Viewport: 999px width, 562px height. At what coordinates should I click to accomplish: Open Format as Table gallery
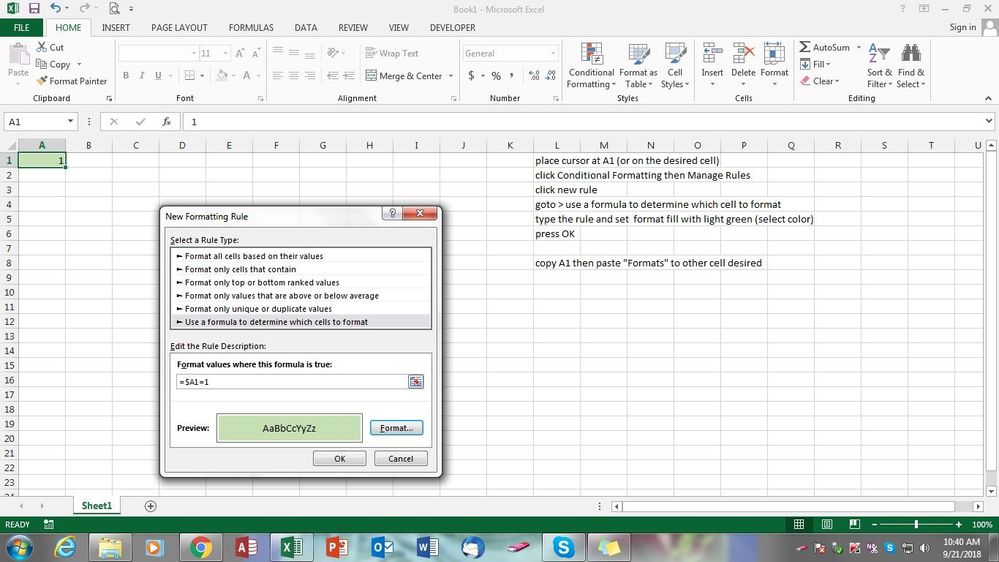[x=638, y=66]
